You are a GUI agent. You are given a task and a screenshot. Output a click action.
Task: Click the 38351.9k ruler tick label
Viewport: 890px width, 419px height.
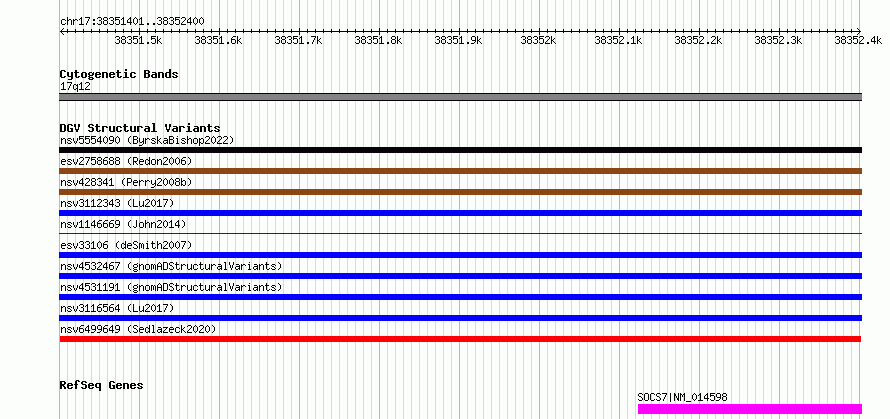(x=458, y=40)
